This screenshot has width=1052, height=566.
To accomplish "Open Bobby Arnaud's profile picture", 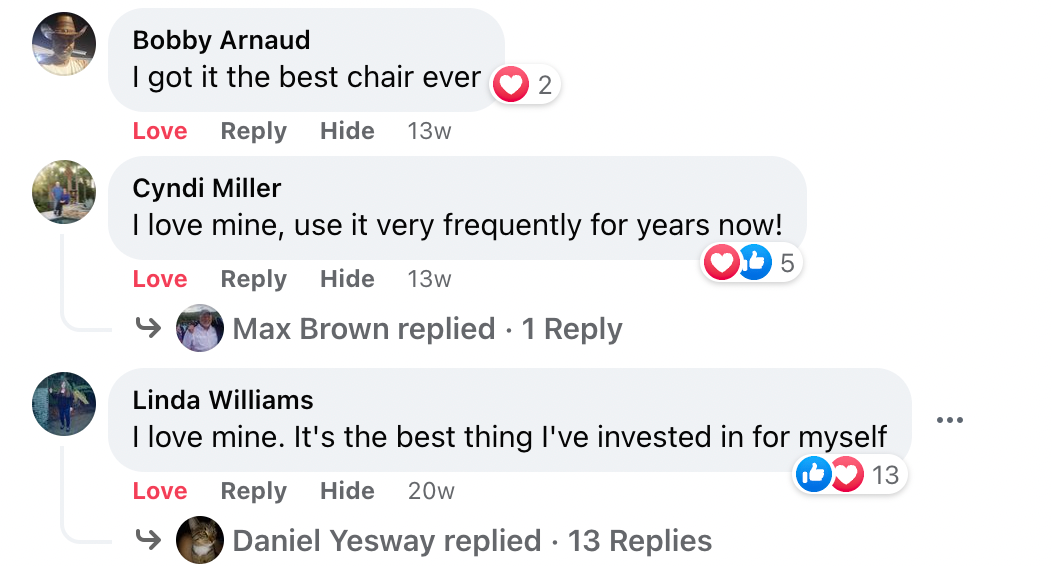I will [64, 44].
